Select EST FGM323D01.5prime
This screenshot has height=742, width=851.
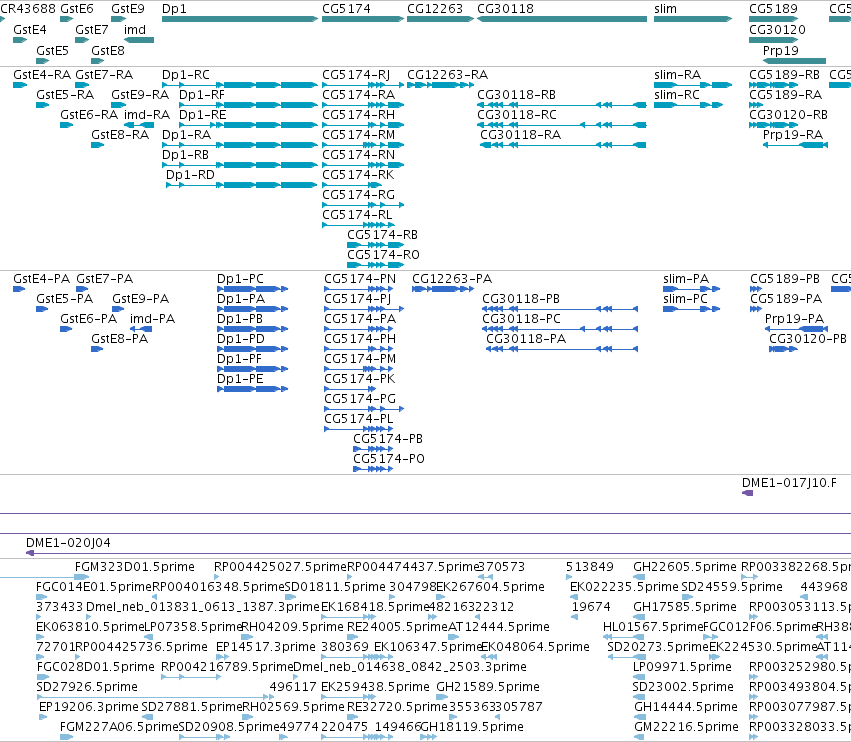point(135,567)
